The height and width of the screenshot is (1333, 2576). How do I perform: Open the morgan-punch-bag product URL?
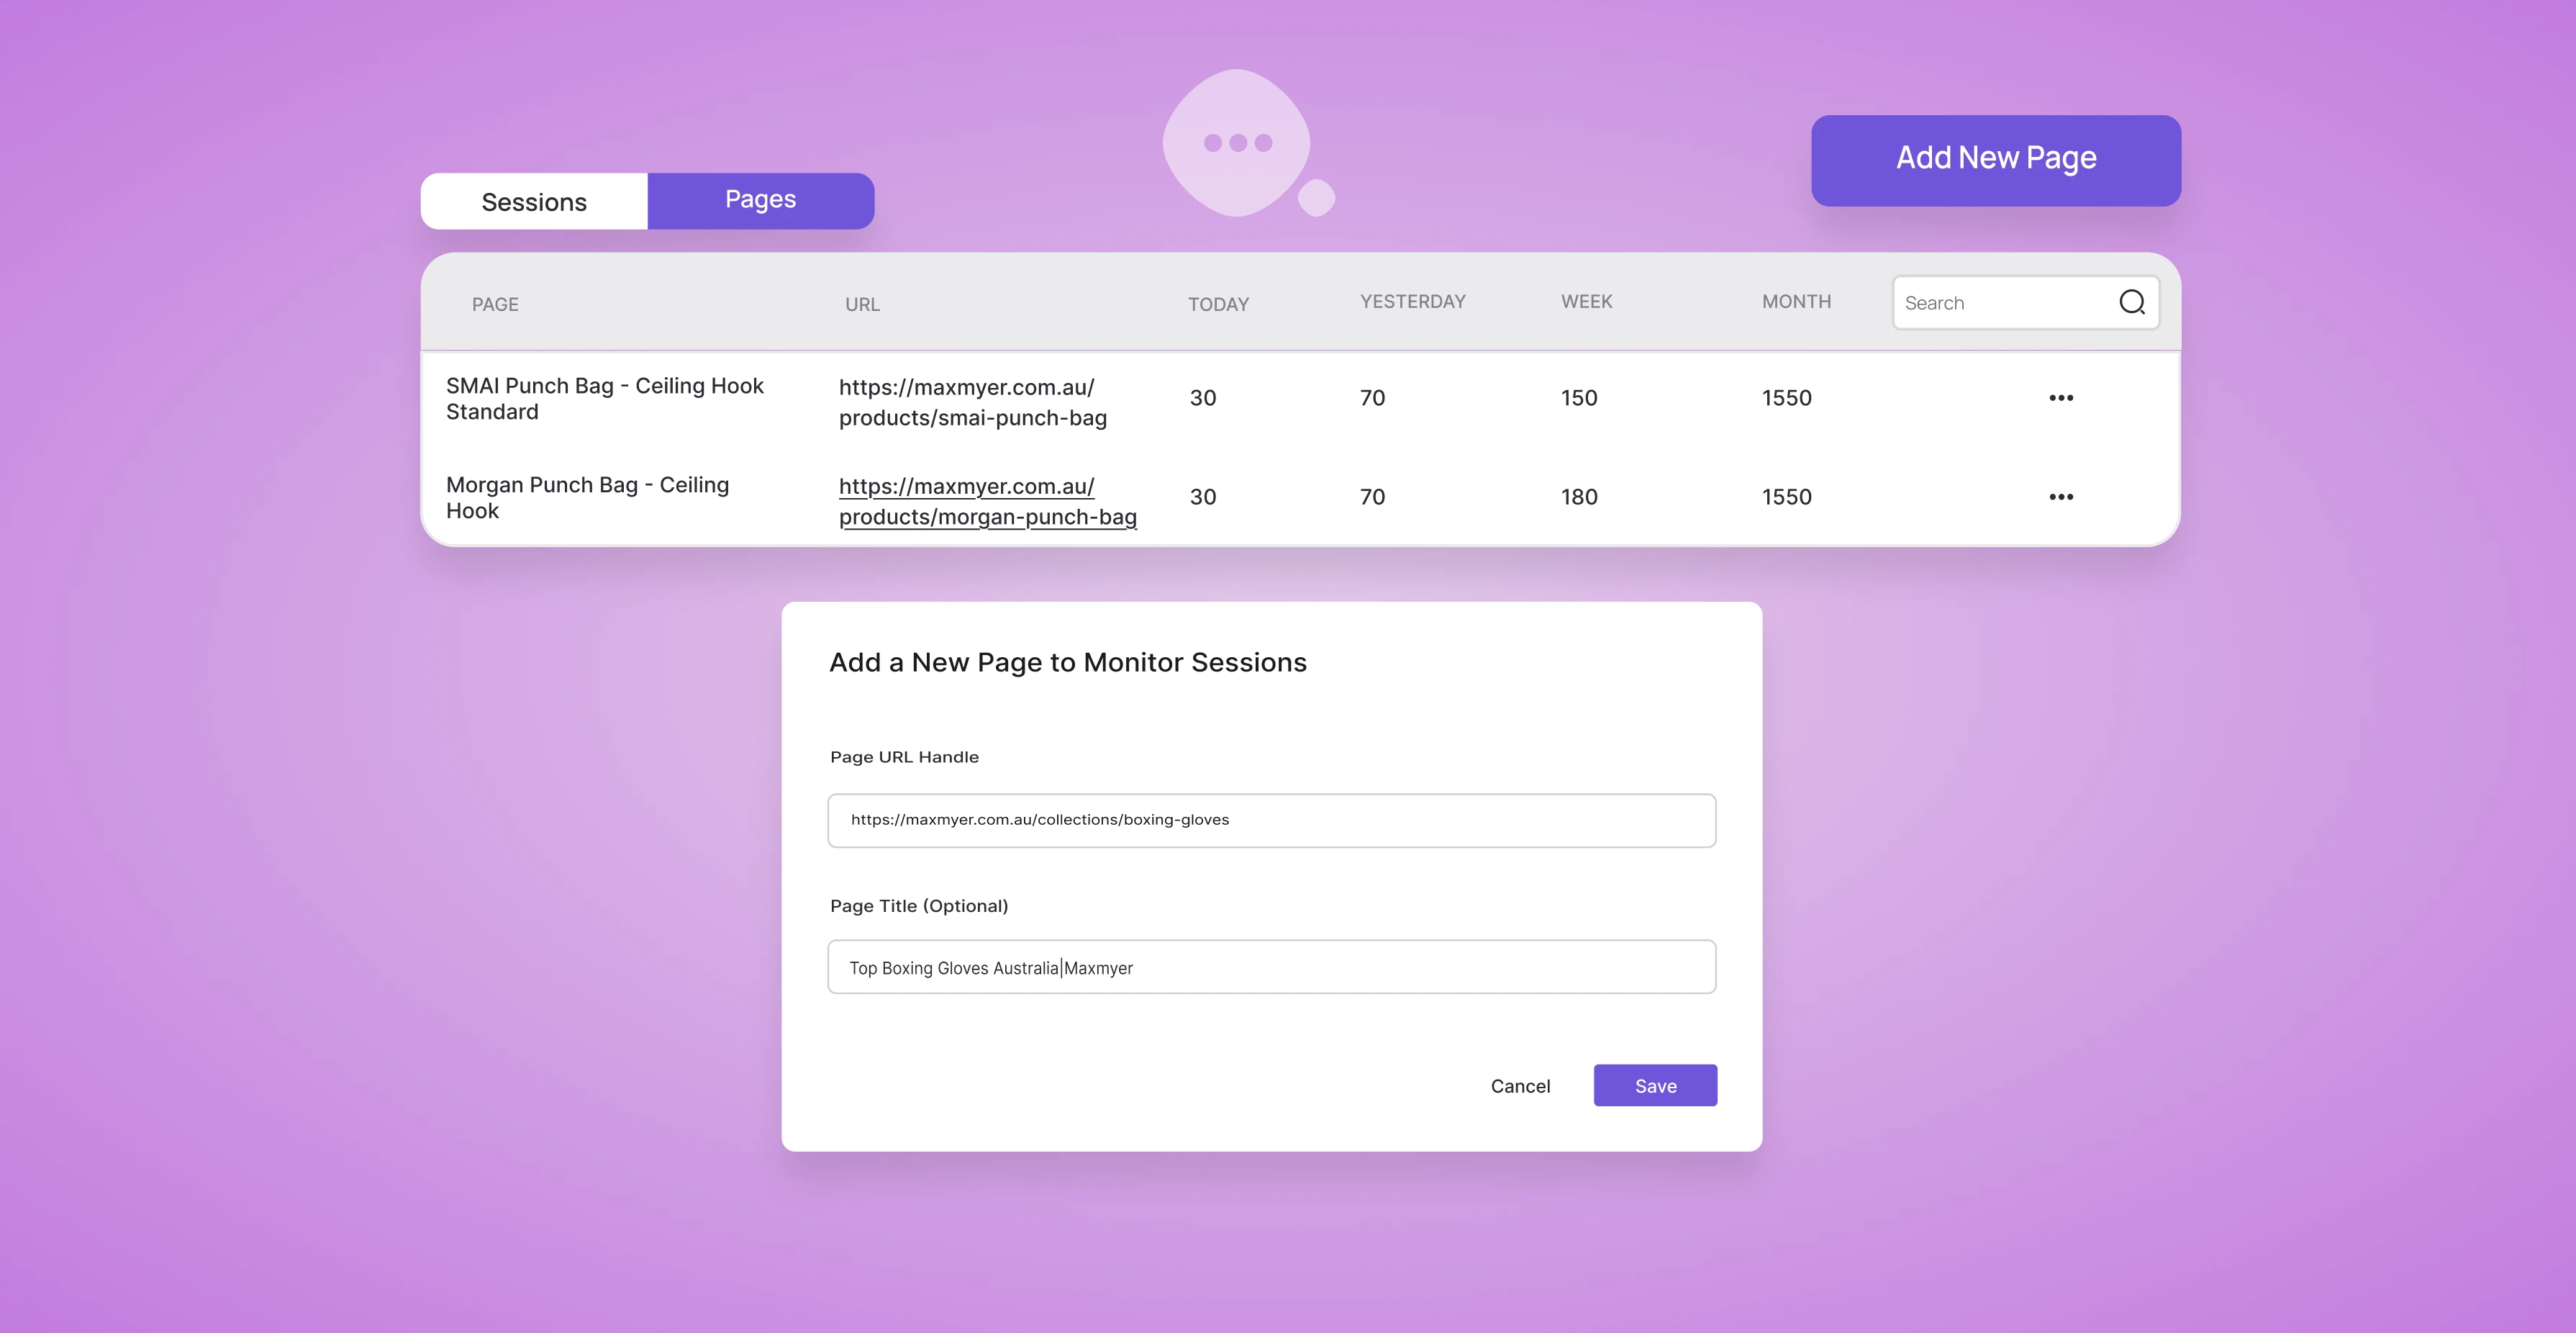coord(987,501)
